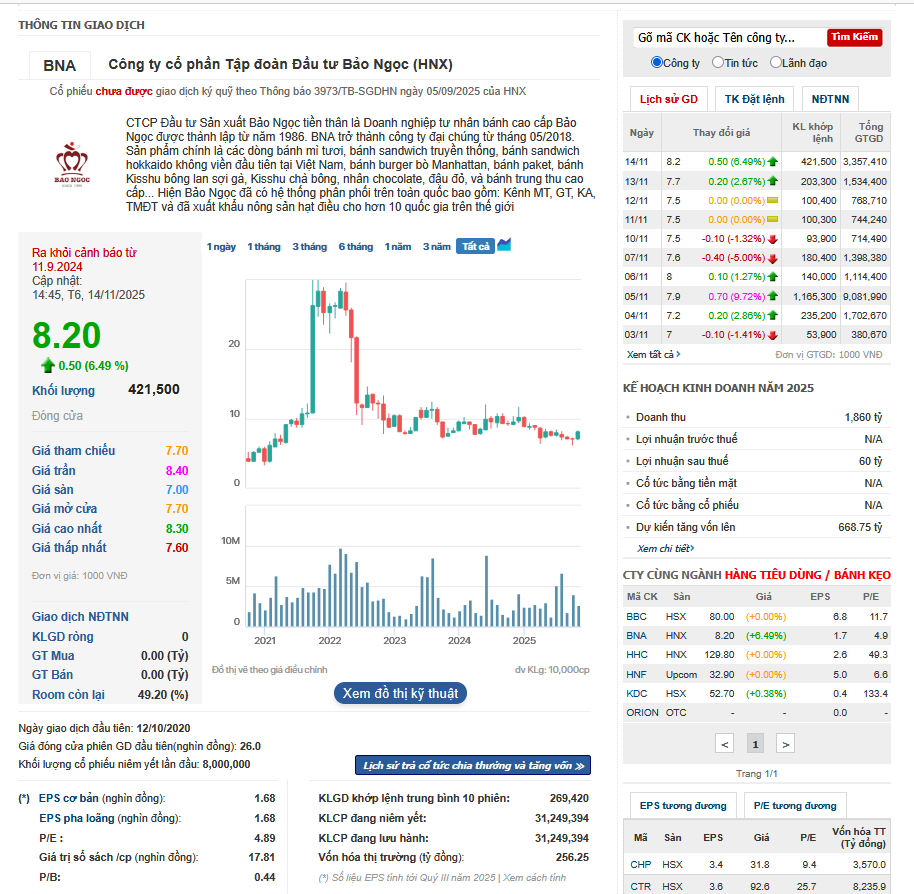914x894 pixels.
Task: Open the EPS pha loãng definition link
Action: tap(76, 818)
